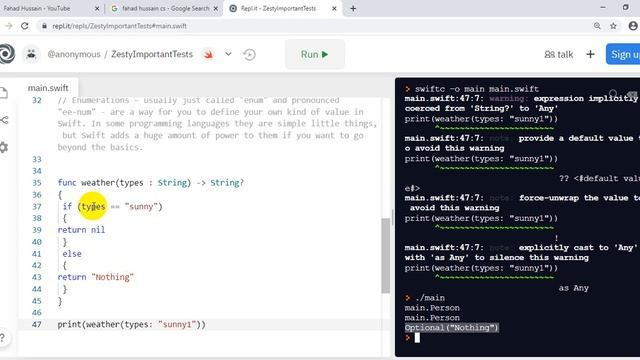Viewport: 640px width, 360px height.
Task: Run the Swift program
Action: tap(314, 54)
